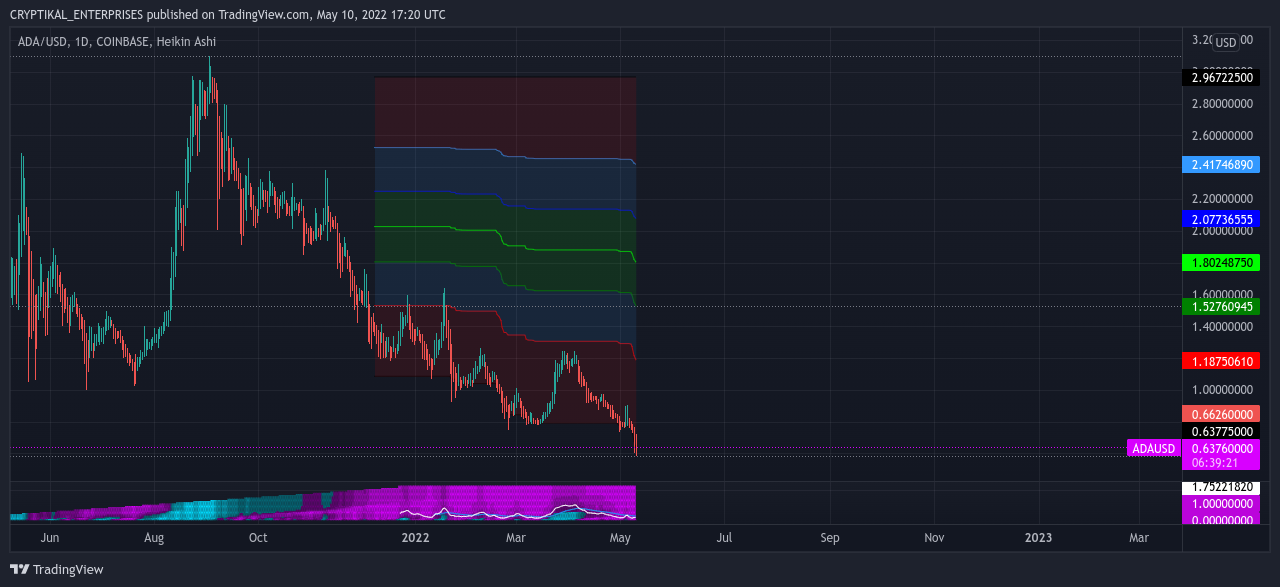Click the 2.60000000 price axis tick
1280x587 pixels.
pyautogui.click(x=1221, y=135)
